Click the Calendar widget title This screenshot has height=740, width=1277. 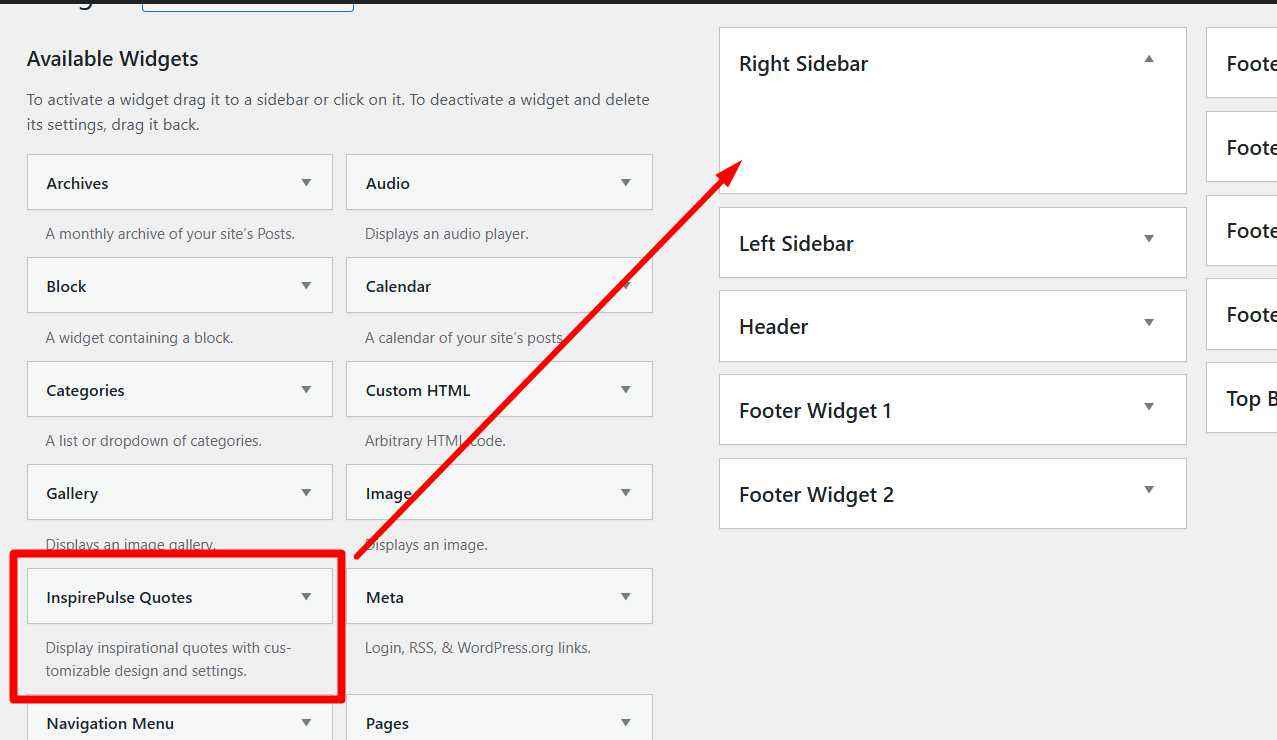click(x=398, y=286)
